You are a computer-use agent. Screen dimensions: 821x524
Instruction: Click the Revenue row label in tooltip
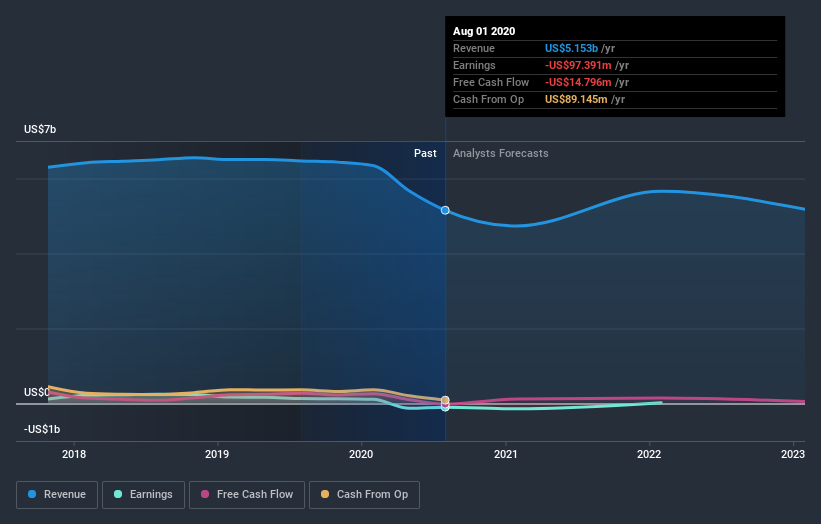474,48
